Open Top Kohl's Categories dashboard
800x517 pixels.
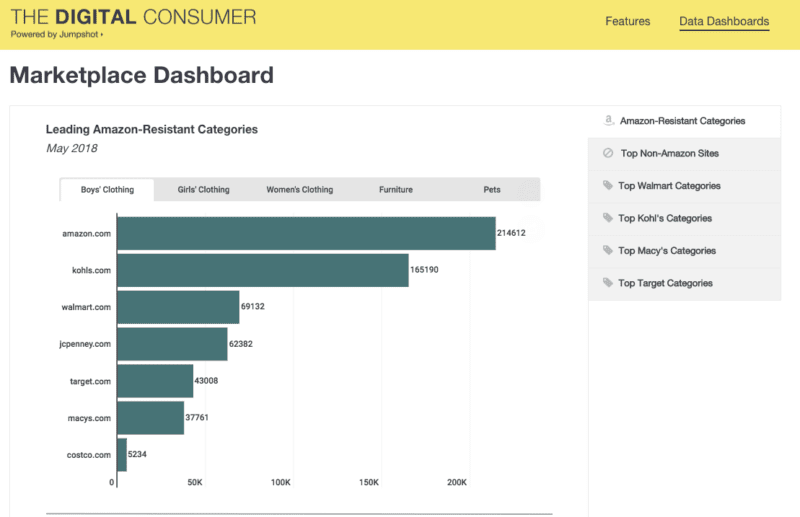pyautogui.click(x=684, y=218)
